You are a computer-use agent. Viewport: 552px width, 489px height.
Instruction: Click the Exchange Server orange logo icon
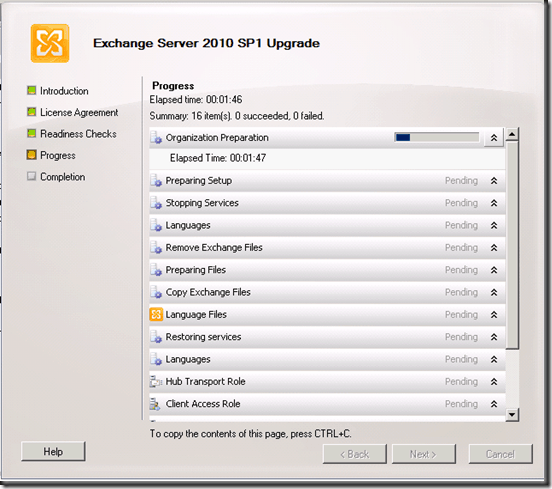pyautogui.click(x=50, y=43)
